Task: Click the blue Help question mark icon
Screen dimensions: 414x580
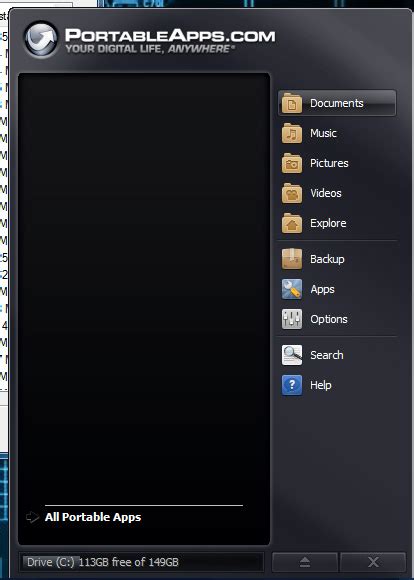Action: [292, 385]
